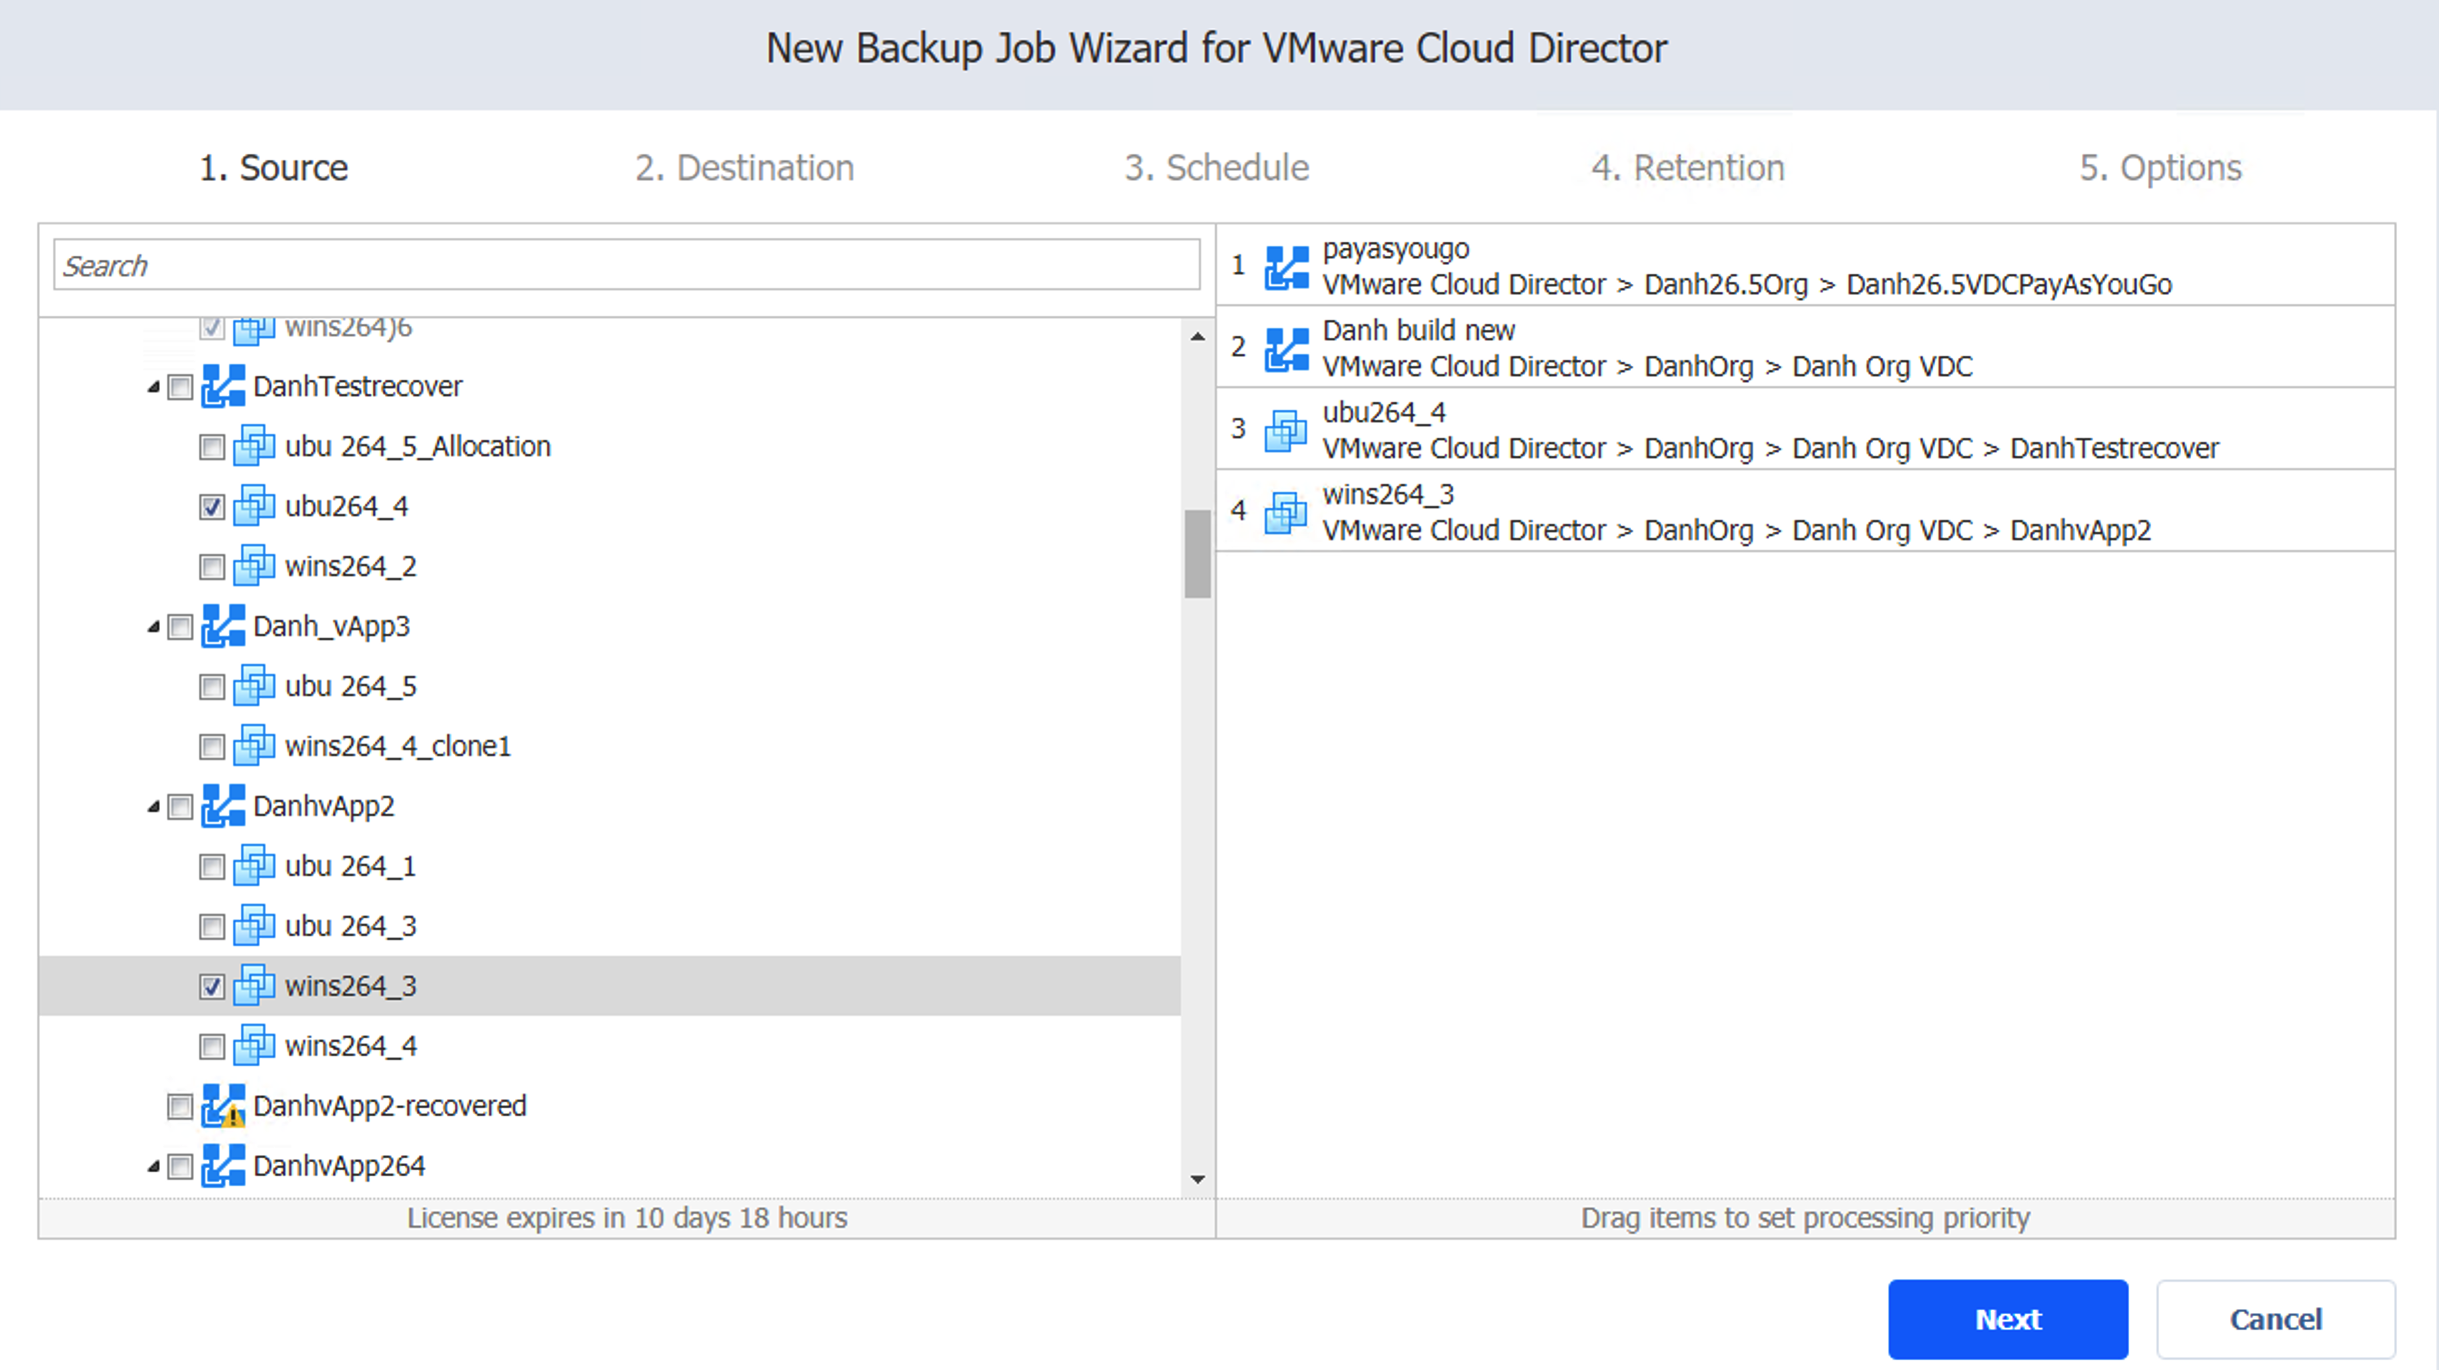Click the DanhvApp2 vApp icon in tree
2439x1370 pixels.
tap(223, 806)
